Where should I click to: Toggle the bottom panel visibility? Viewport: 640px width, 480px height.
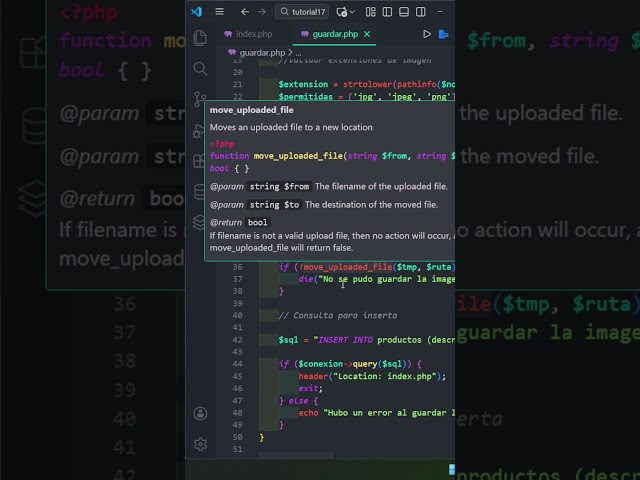click(x=404, y=12)
